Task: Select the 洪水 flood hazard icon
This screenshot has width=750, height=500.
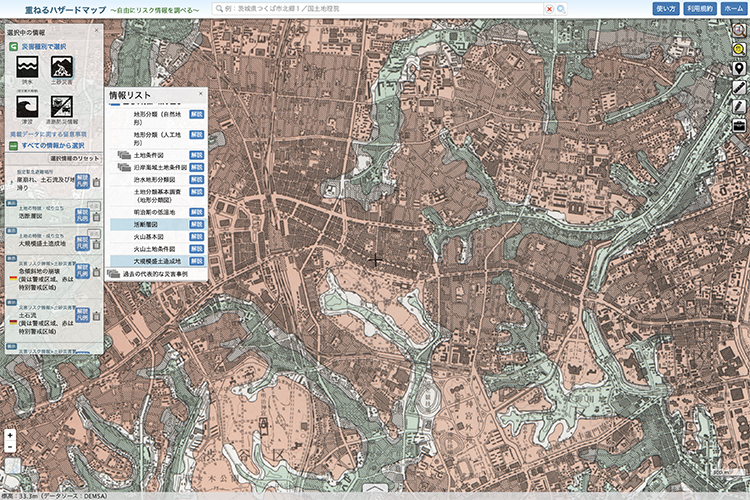Action: [25, 69]
